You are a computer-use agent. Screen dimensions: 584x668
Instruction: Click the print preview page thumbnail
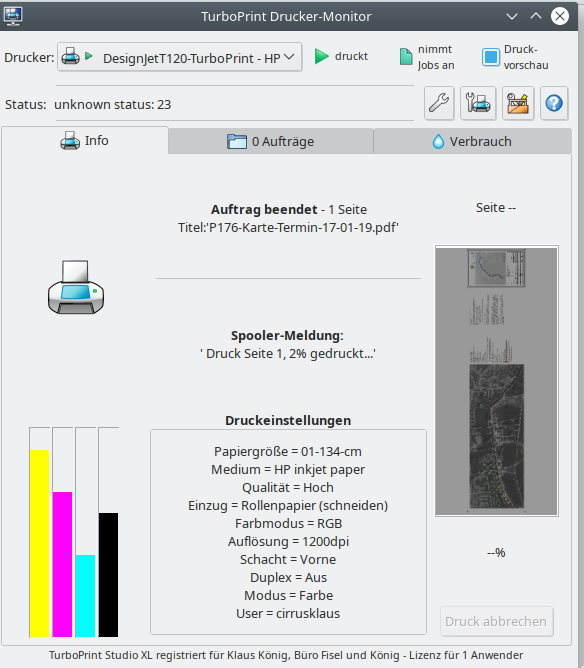[497, 381]
